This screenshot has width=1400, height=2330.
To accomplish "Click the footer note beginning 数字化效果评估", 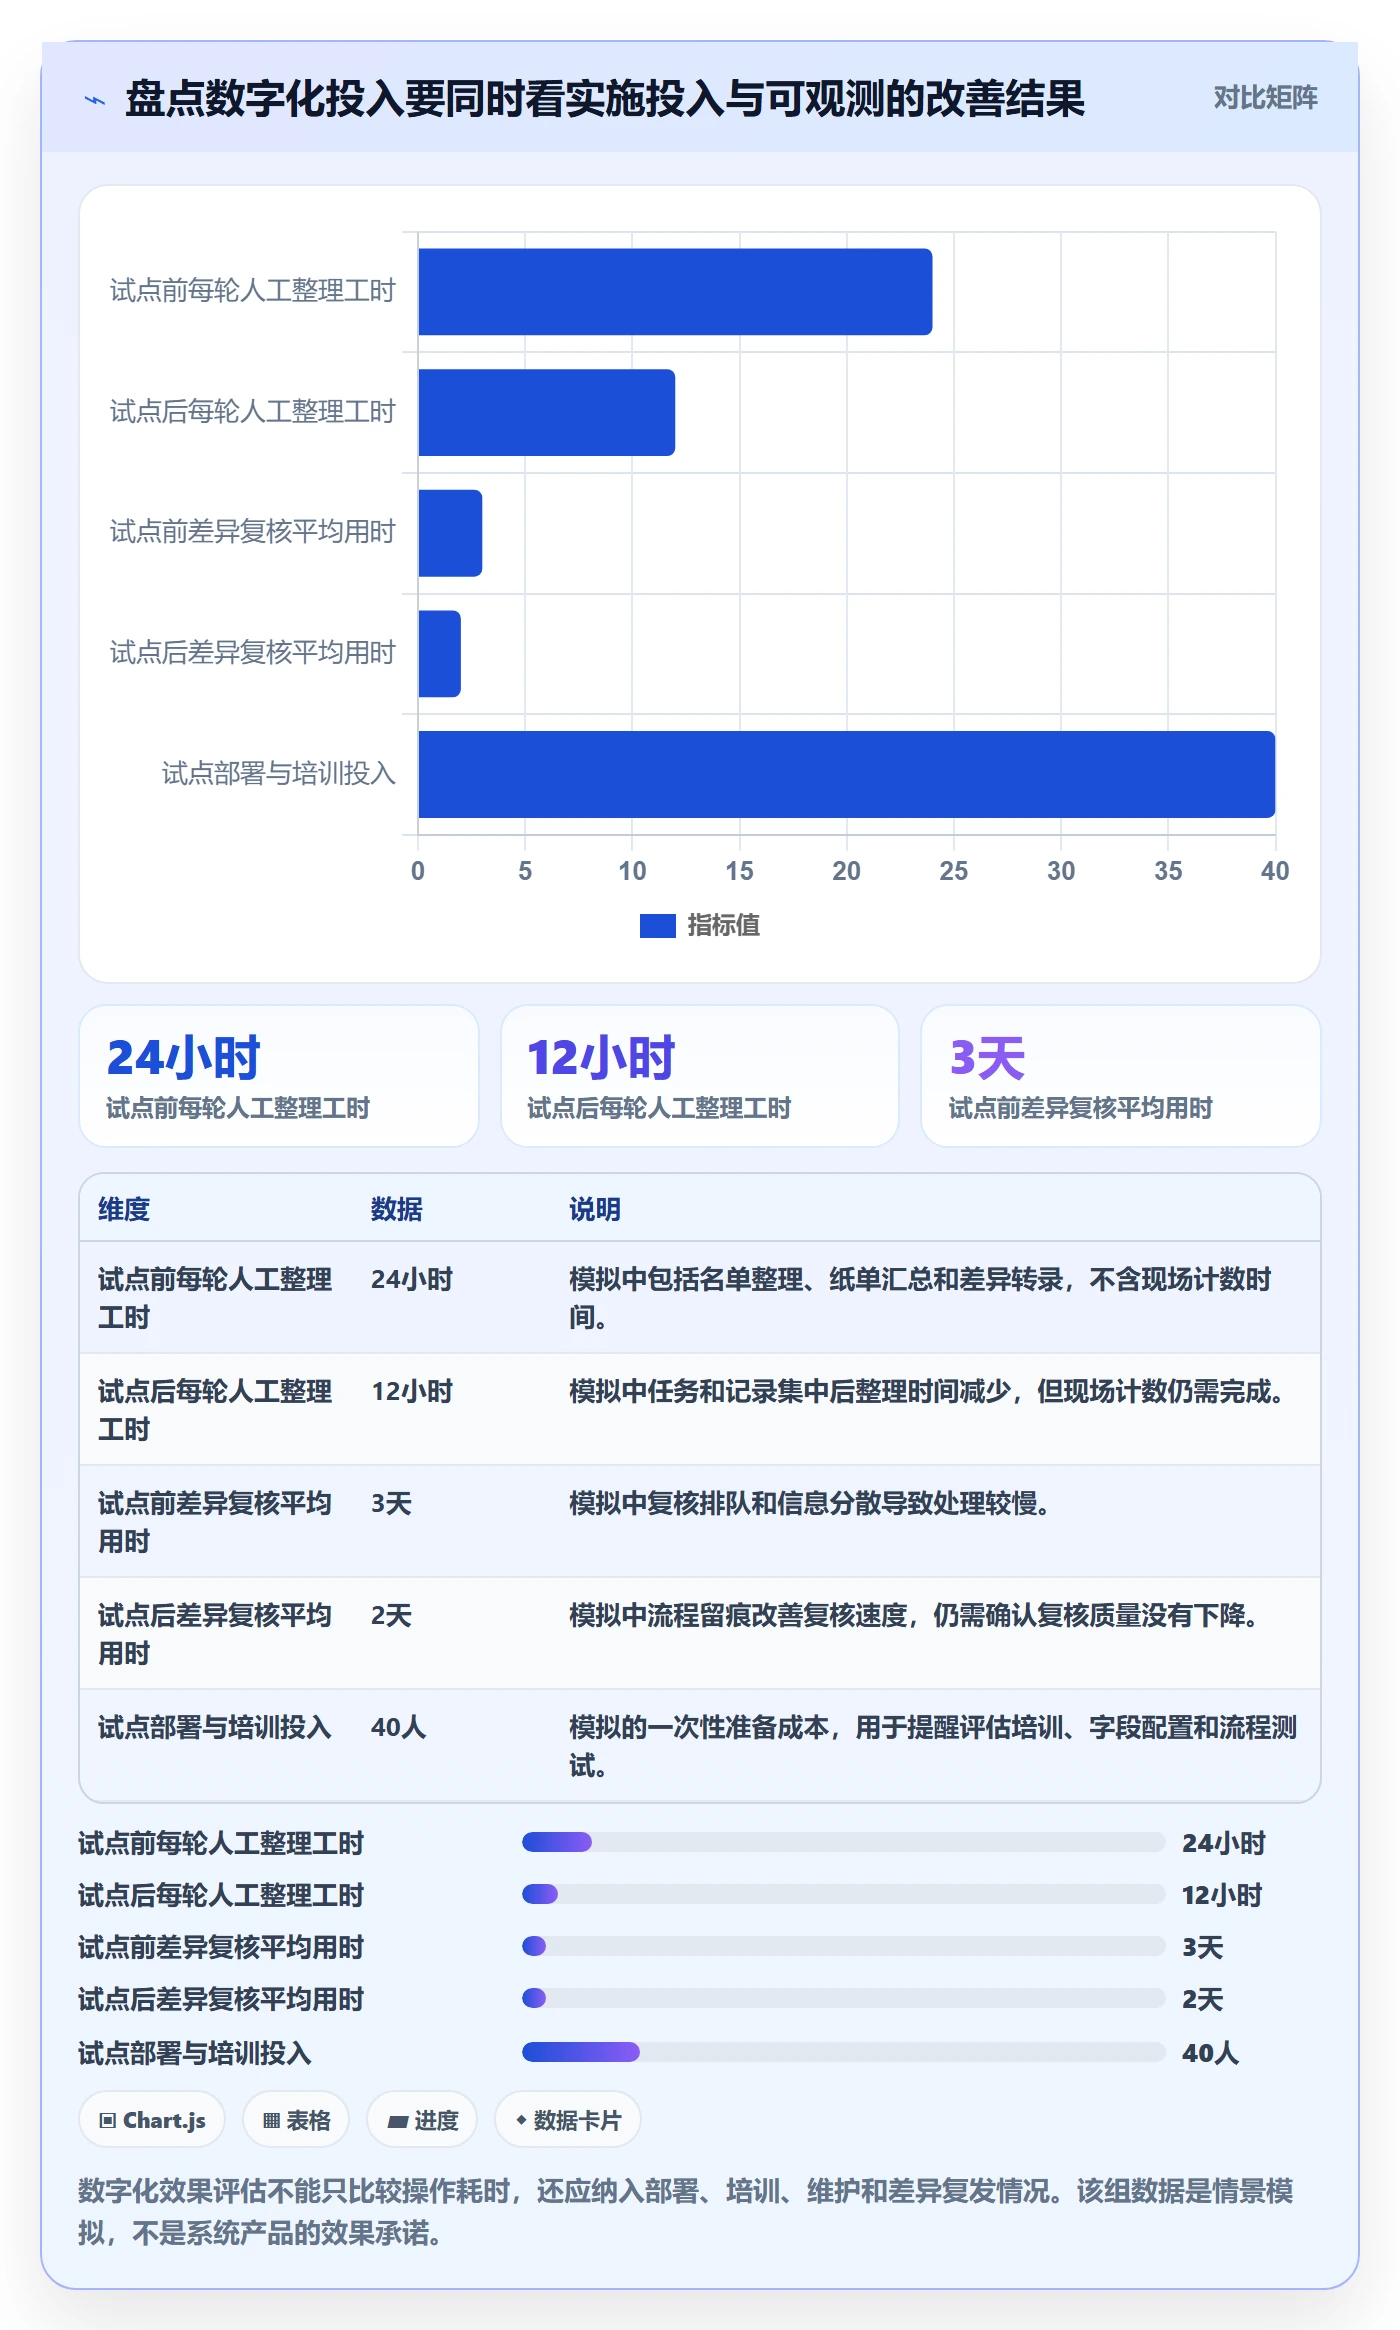I will (x=685, y=2211).
